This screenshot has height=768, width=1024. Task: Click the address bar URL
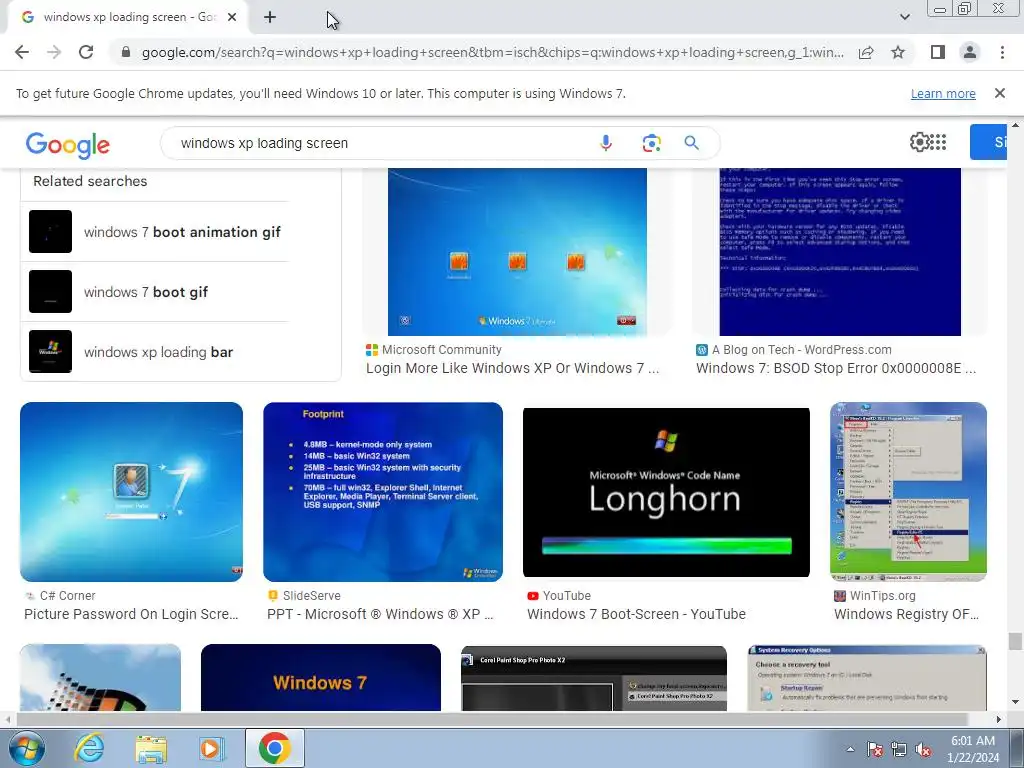[x=492, y=52]
